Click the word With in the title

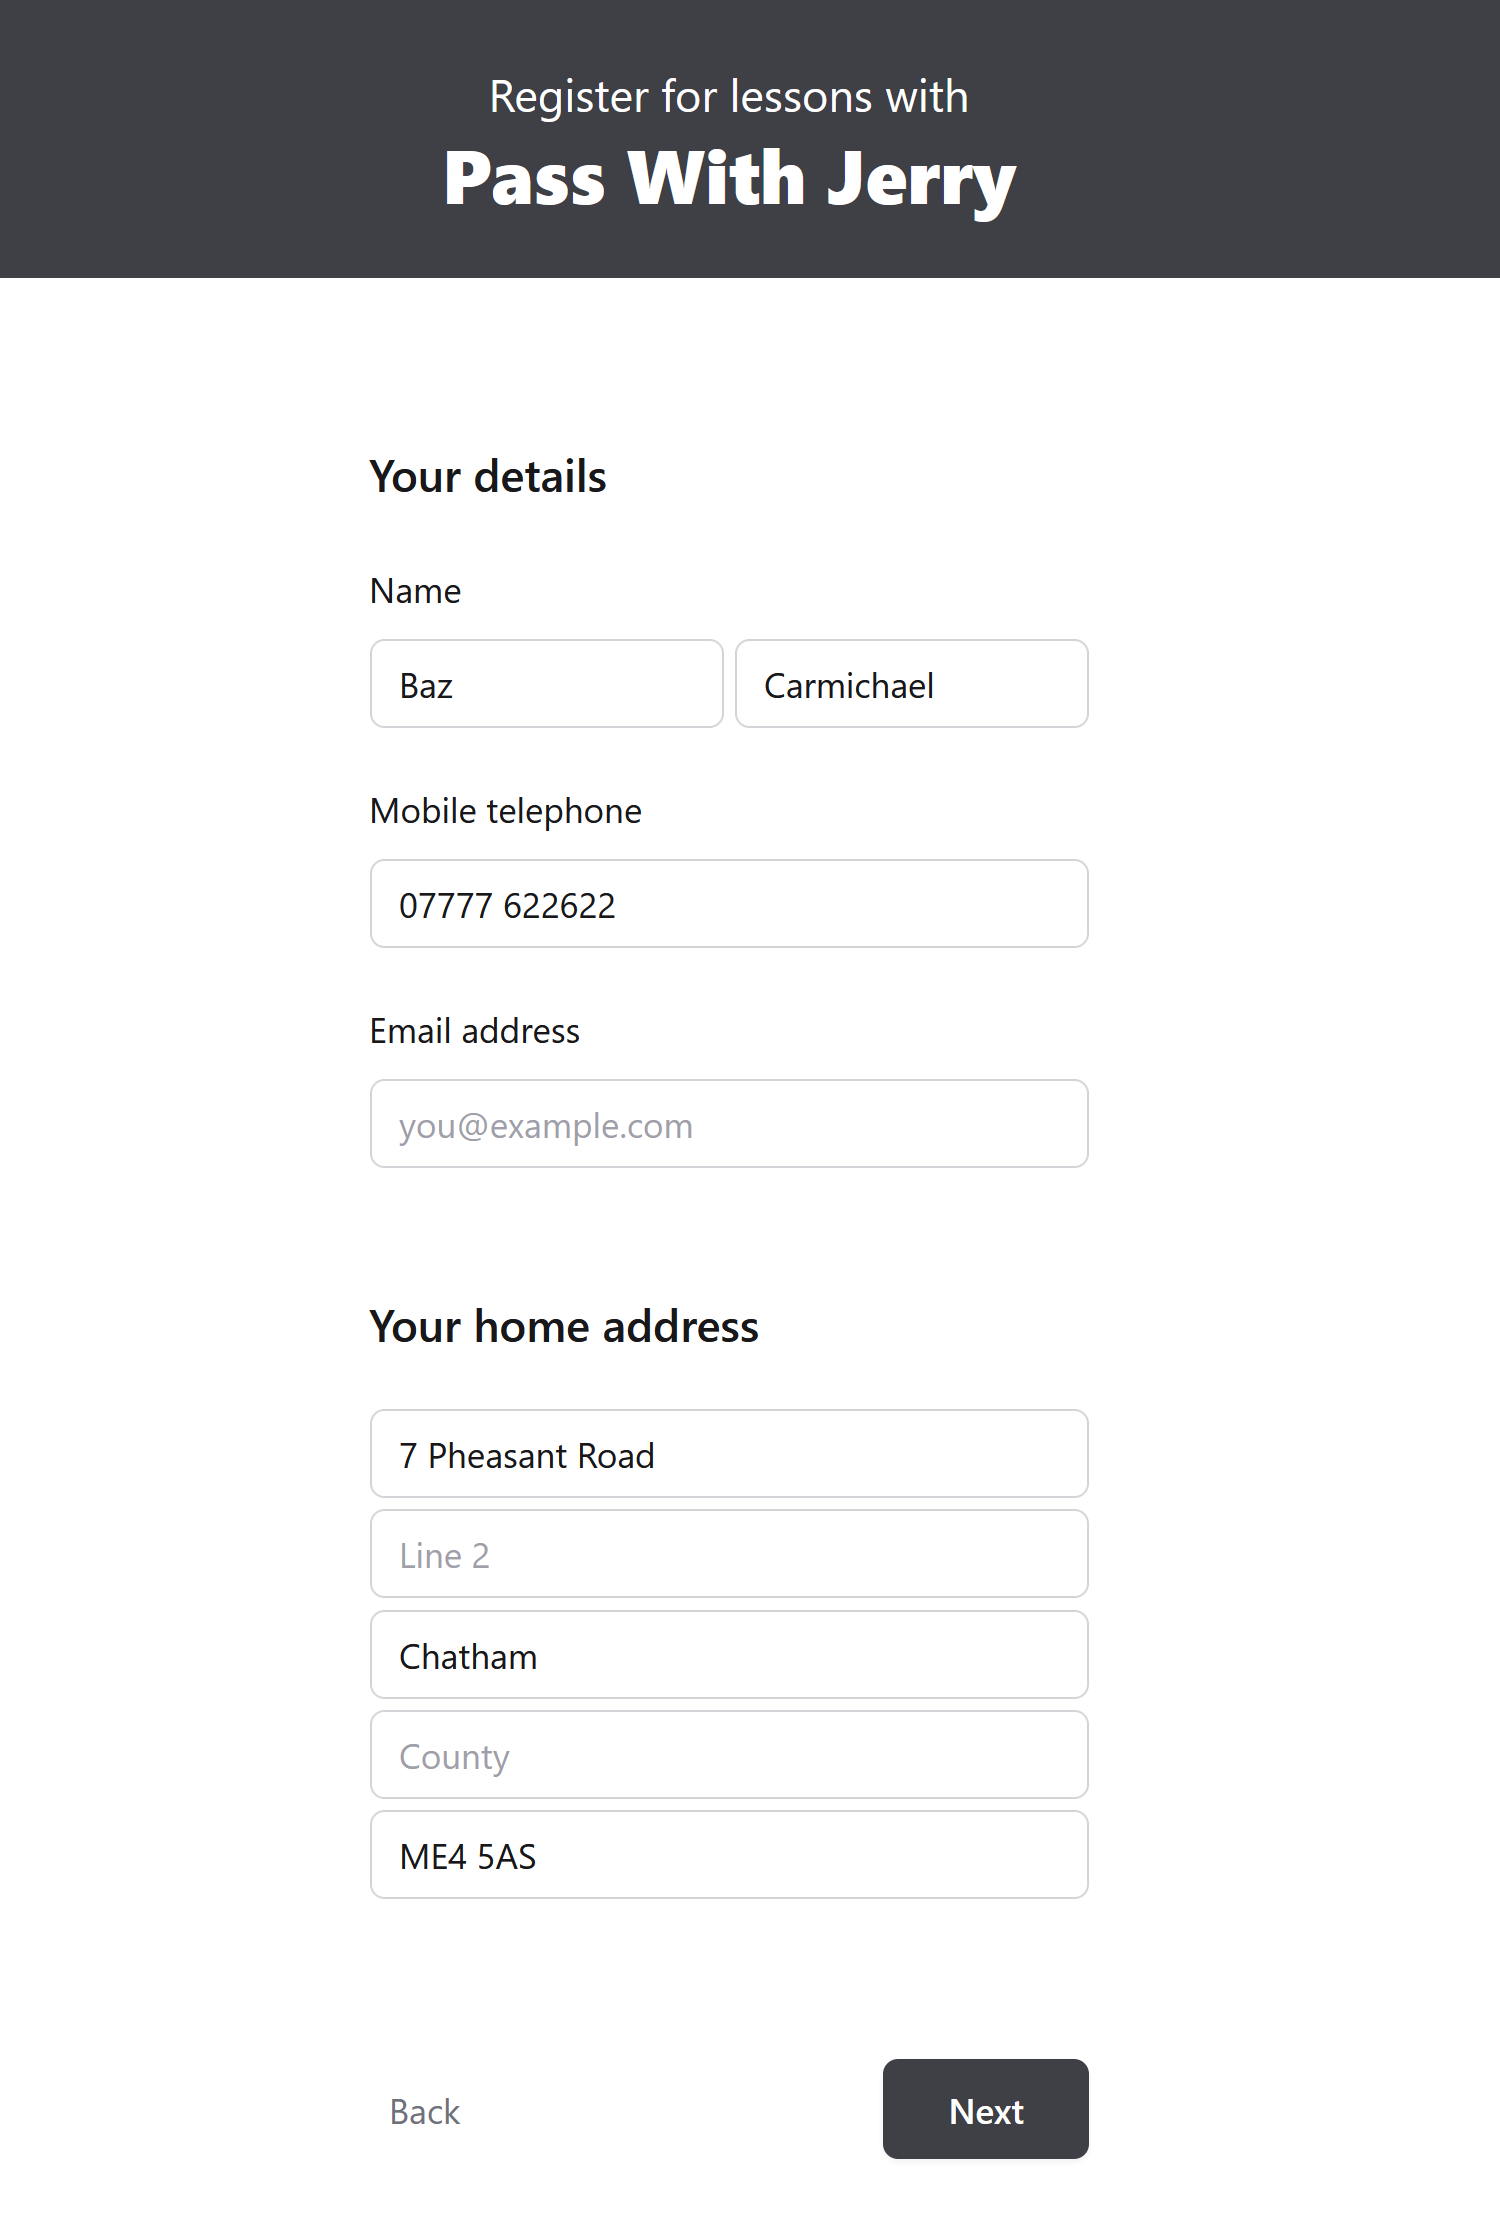click(x=716, y=180)
